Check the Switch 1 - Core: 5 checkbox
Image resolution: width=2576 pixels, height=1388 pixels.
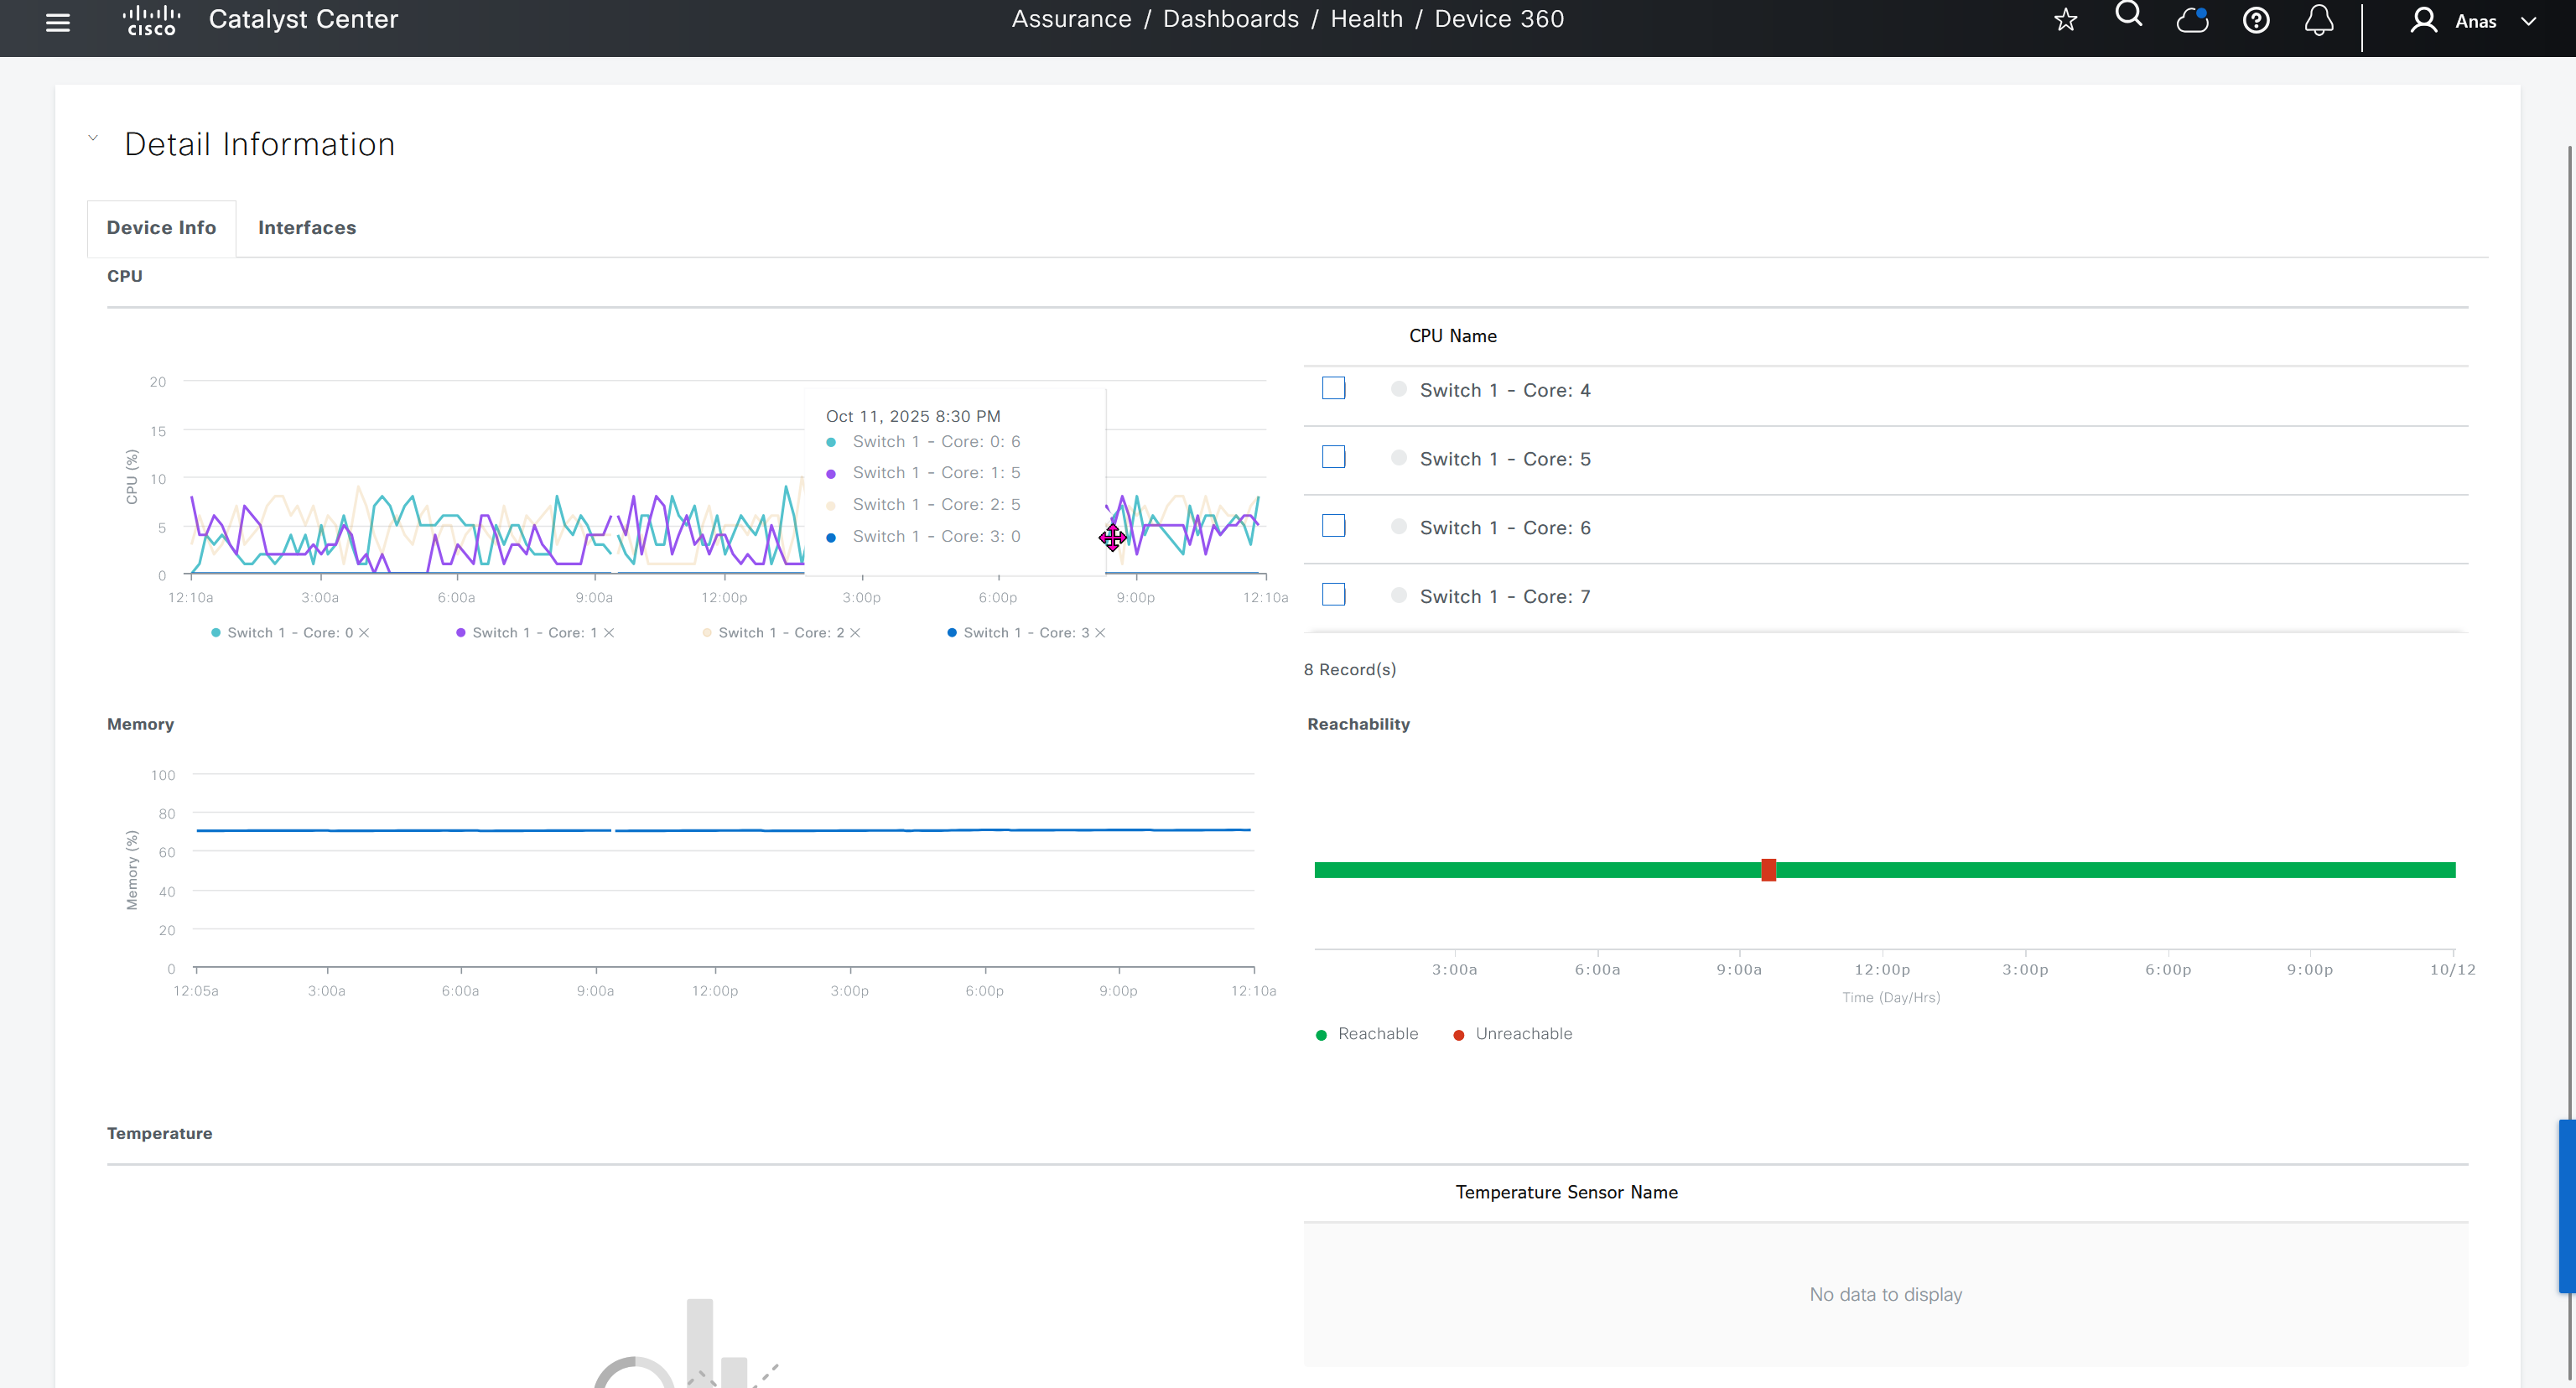(x=1333, y=457)
